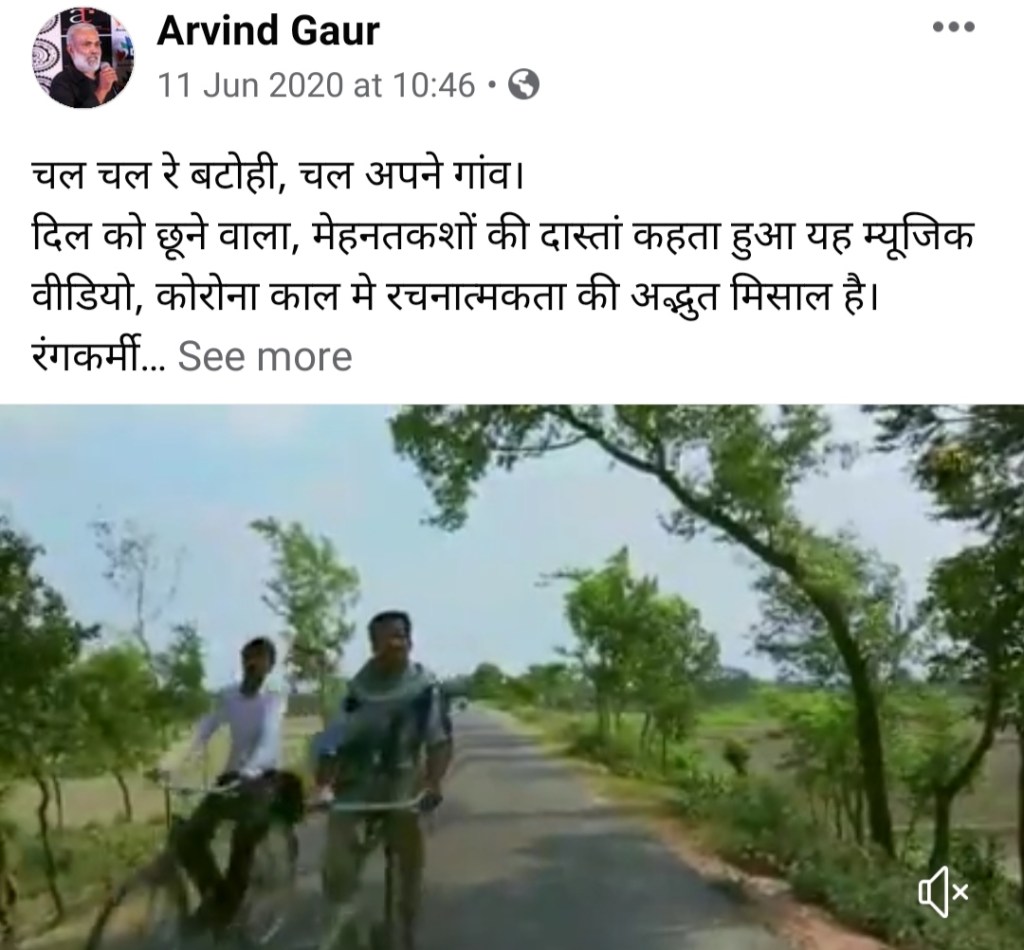Viewport: 1024px width, 950px height.
Task: Click the caption line starting दिल को छूने वाला
Action: coord(503,236)
